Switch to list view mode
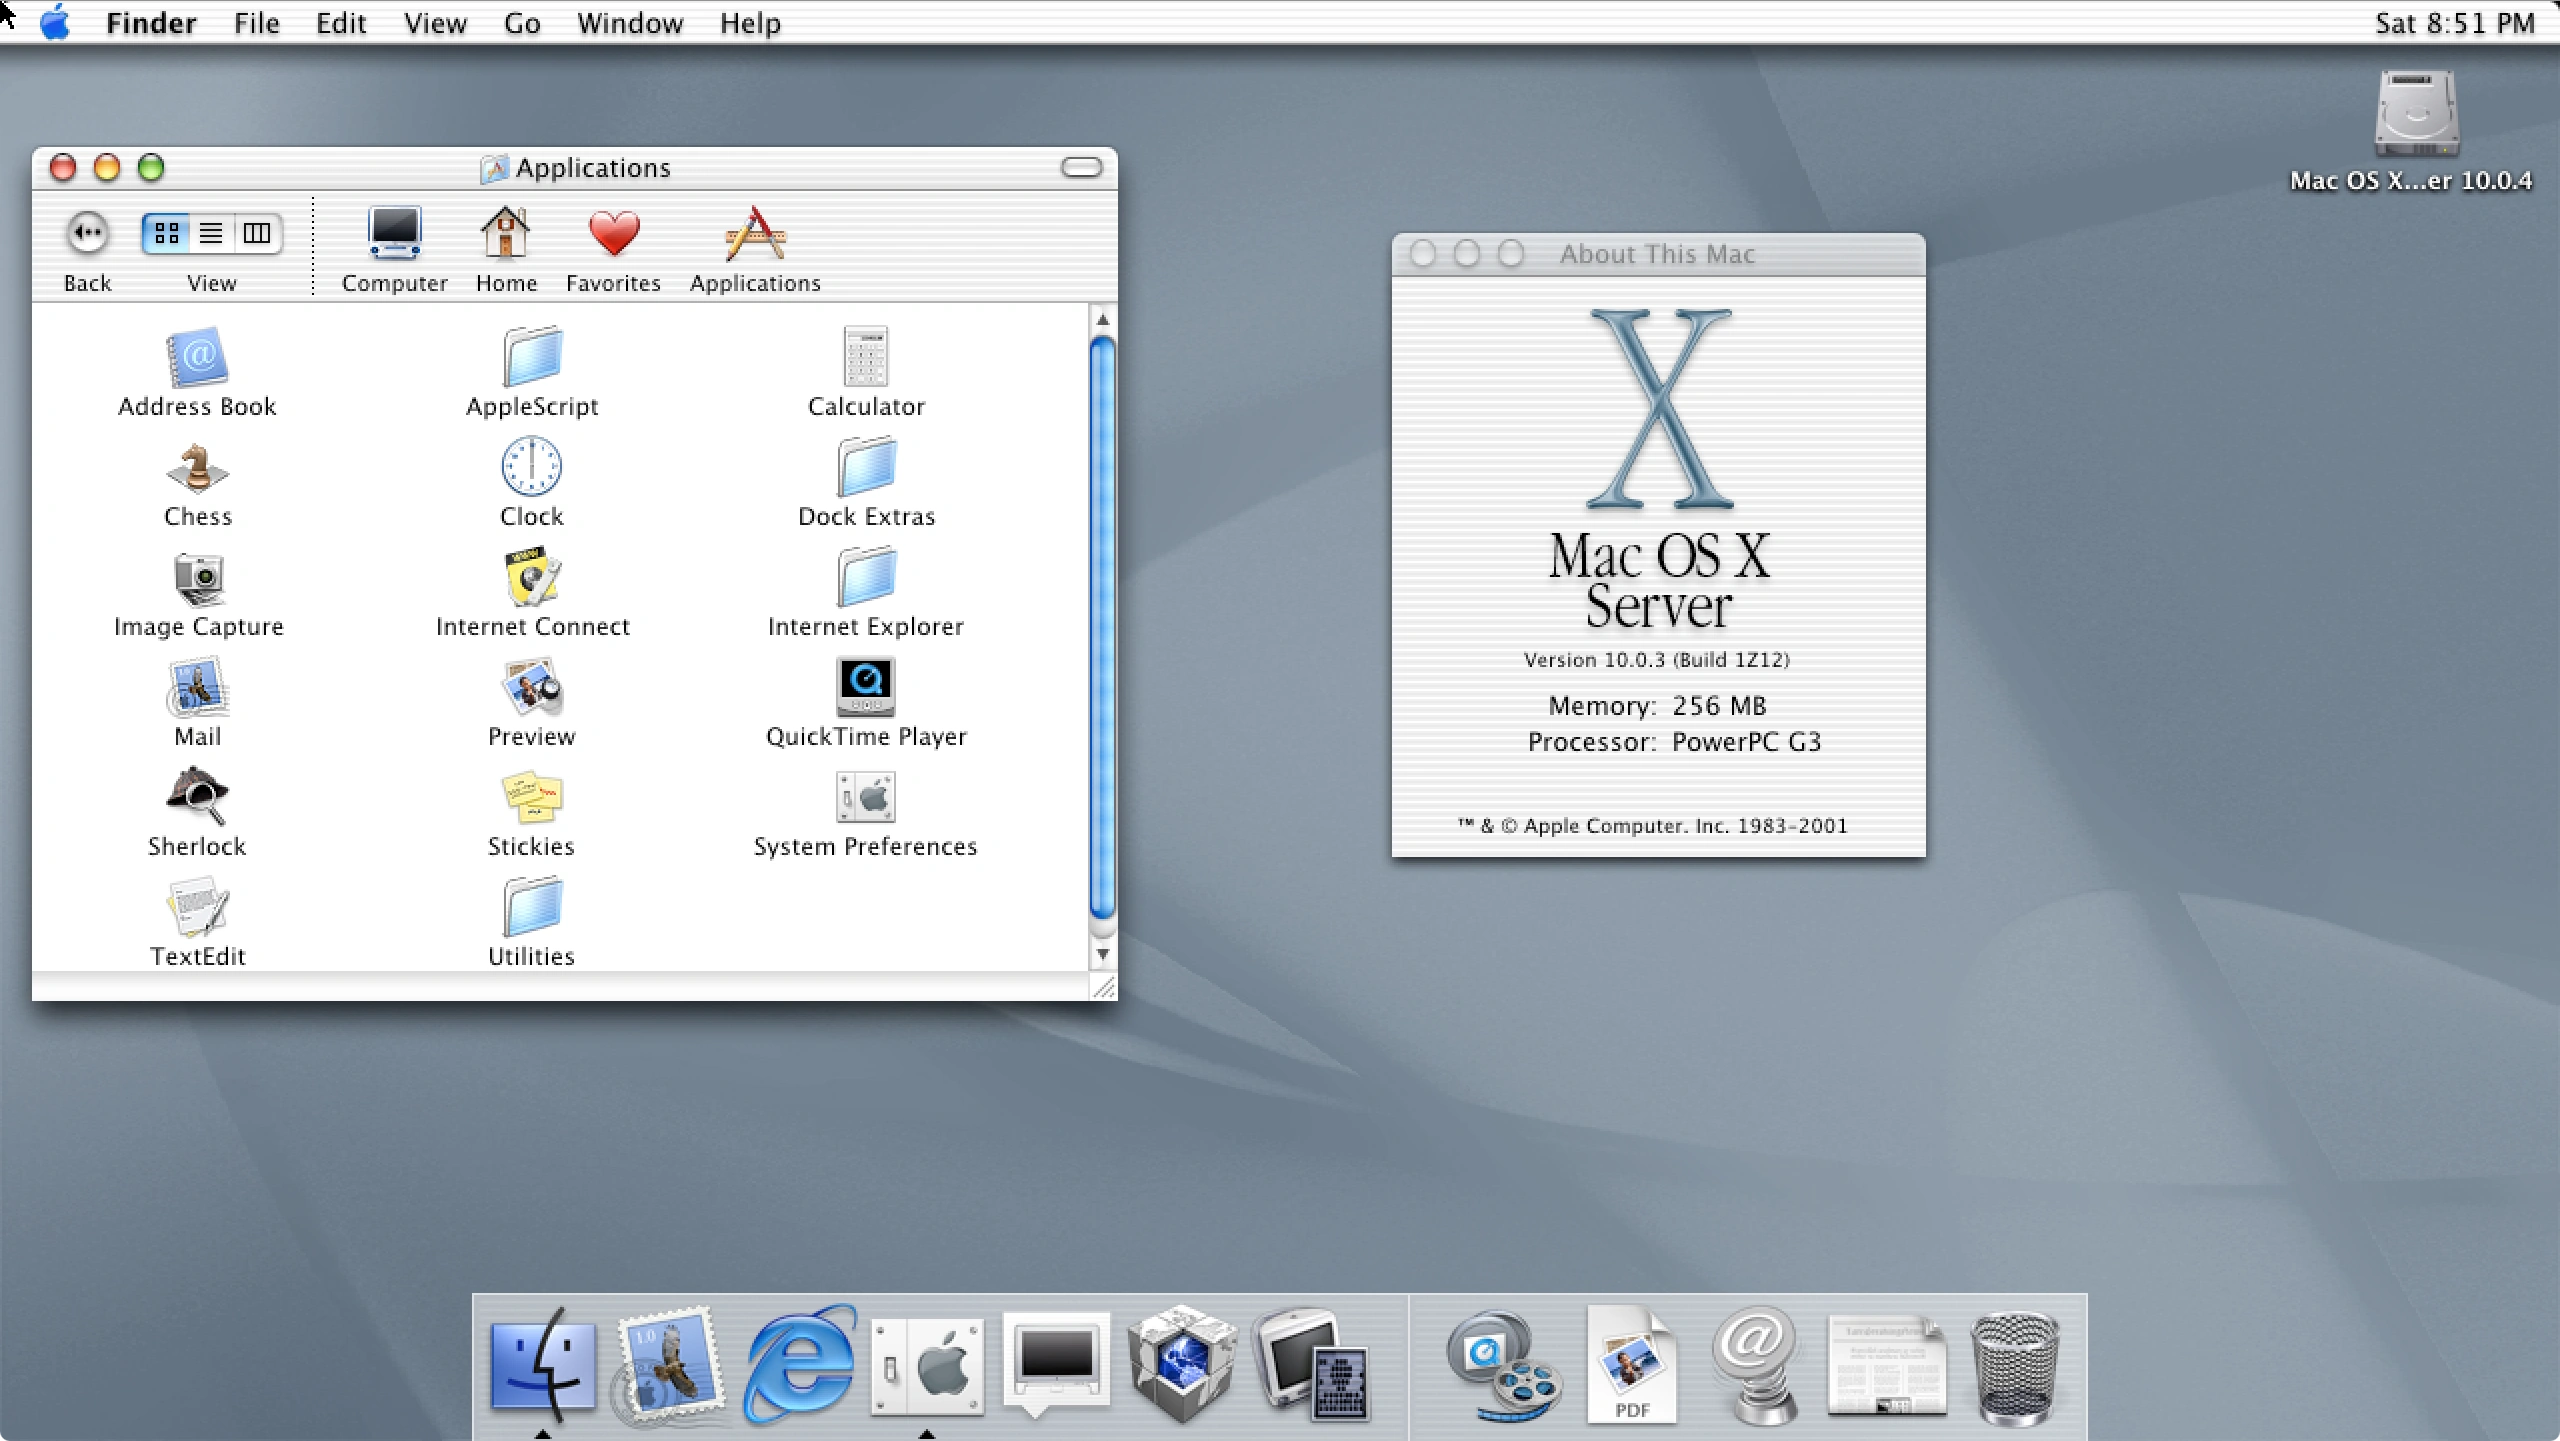The width and height of the screenshot is (2560, 1441). [x=211, y=233]
